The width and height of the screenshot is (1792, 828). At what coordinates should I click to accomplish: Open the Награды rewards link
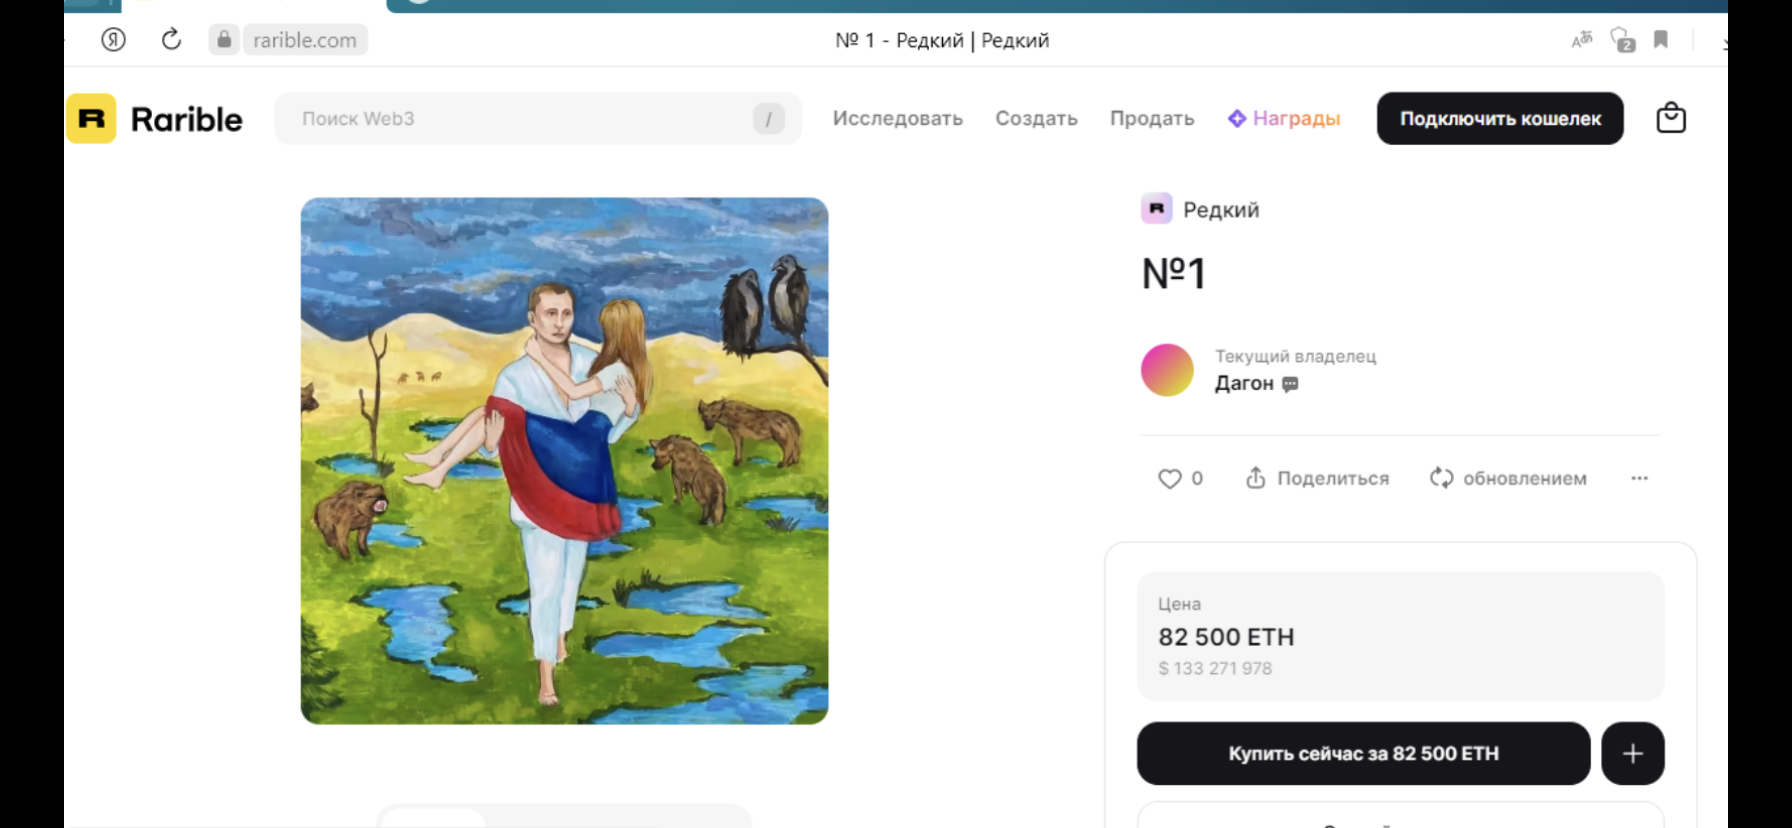click(1284, 118)
